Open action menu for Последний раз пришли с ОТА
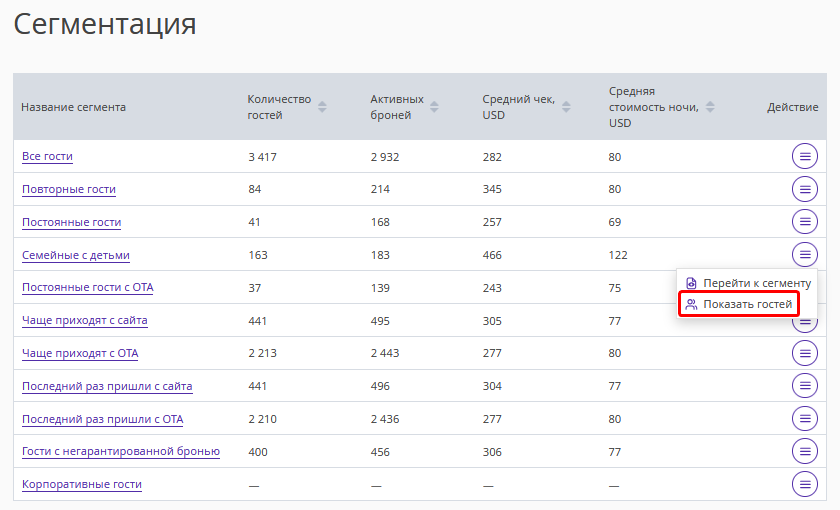This screenshot has width=840, height=510. click(x=805, y=419)
